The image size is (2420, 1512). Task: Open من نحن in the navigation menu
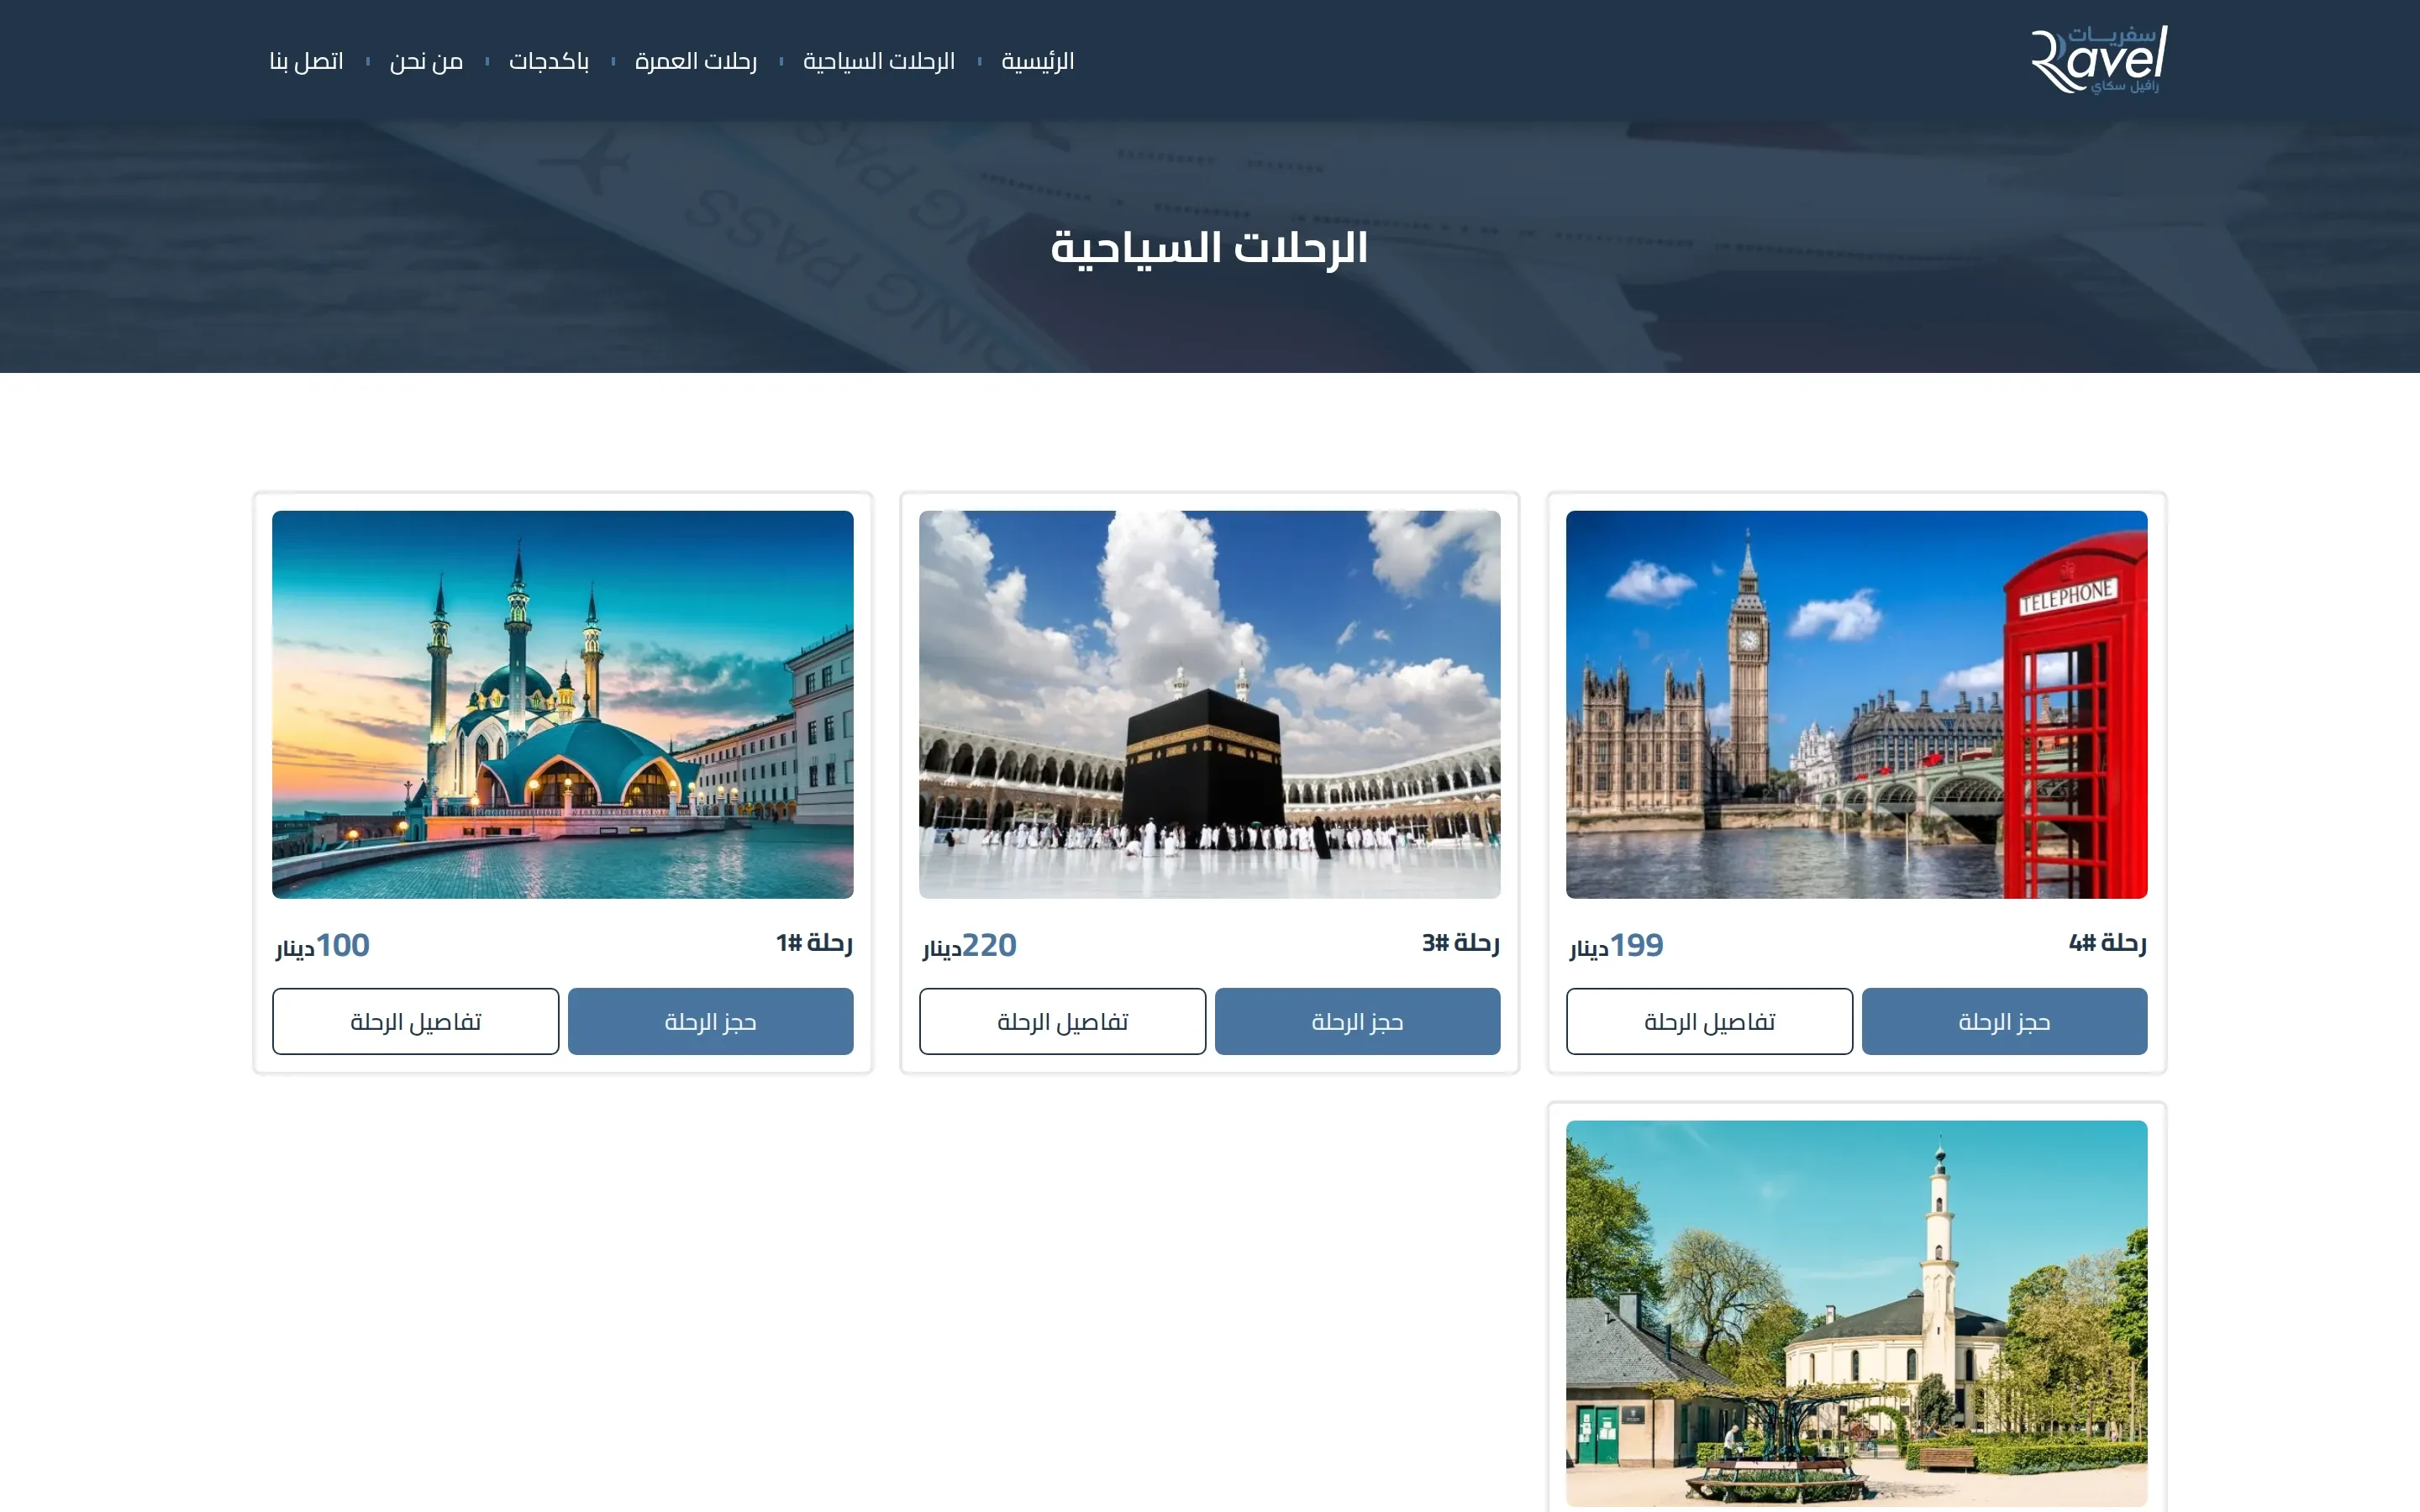[x=426, y=61]
